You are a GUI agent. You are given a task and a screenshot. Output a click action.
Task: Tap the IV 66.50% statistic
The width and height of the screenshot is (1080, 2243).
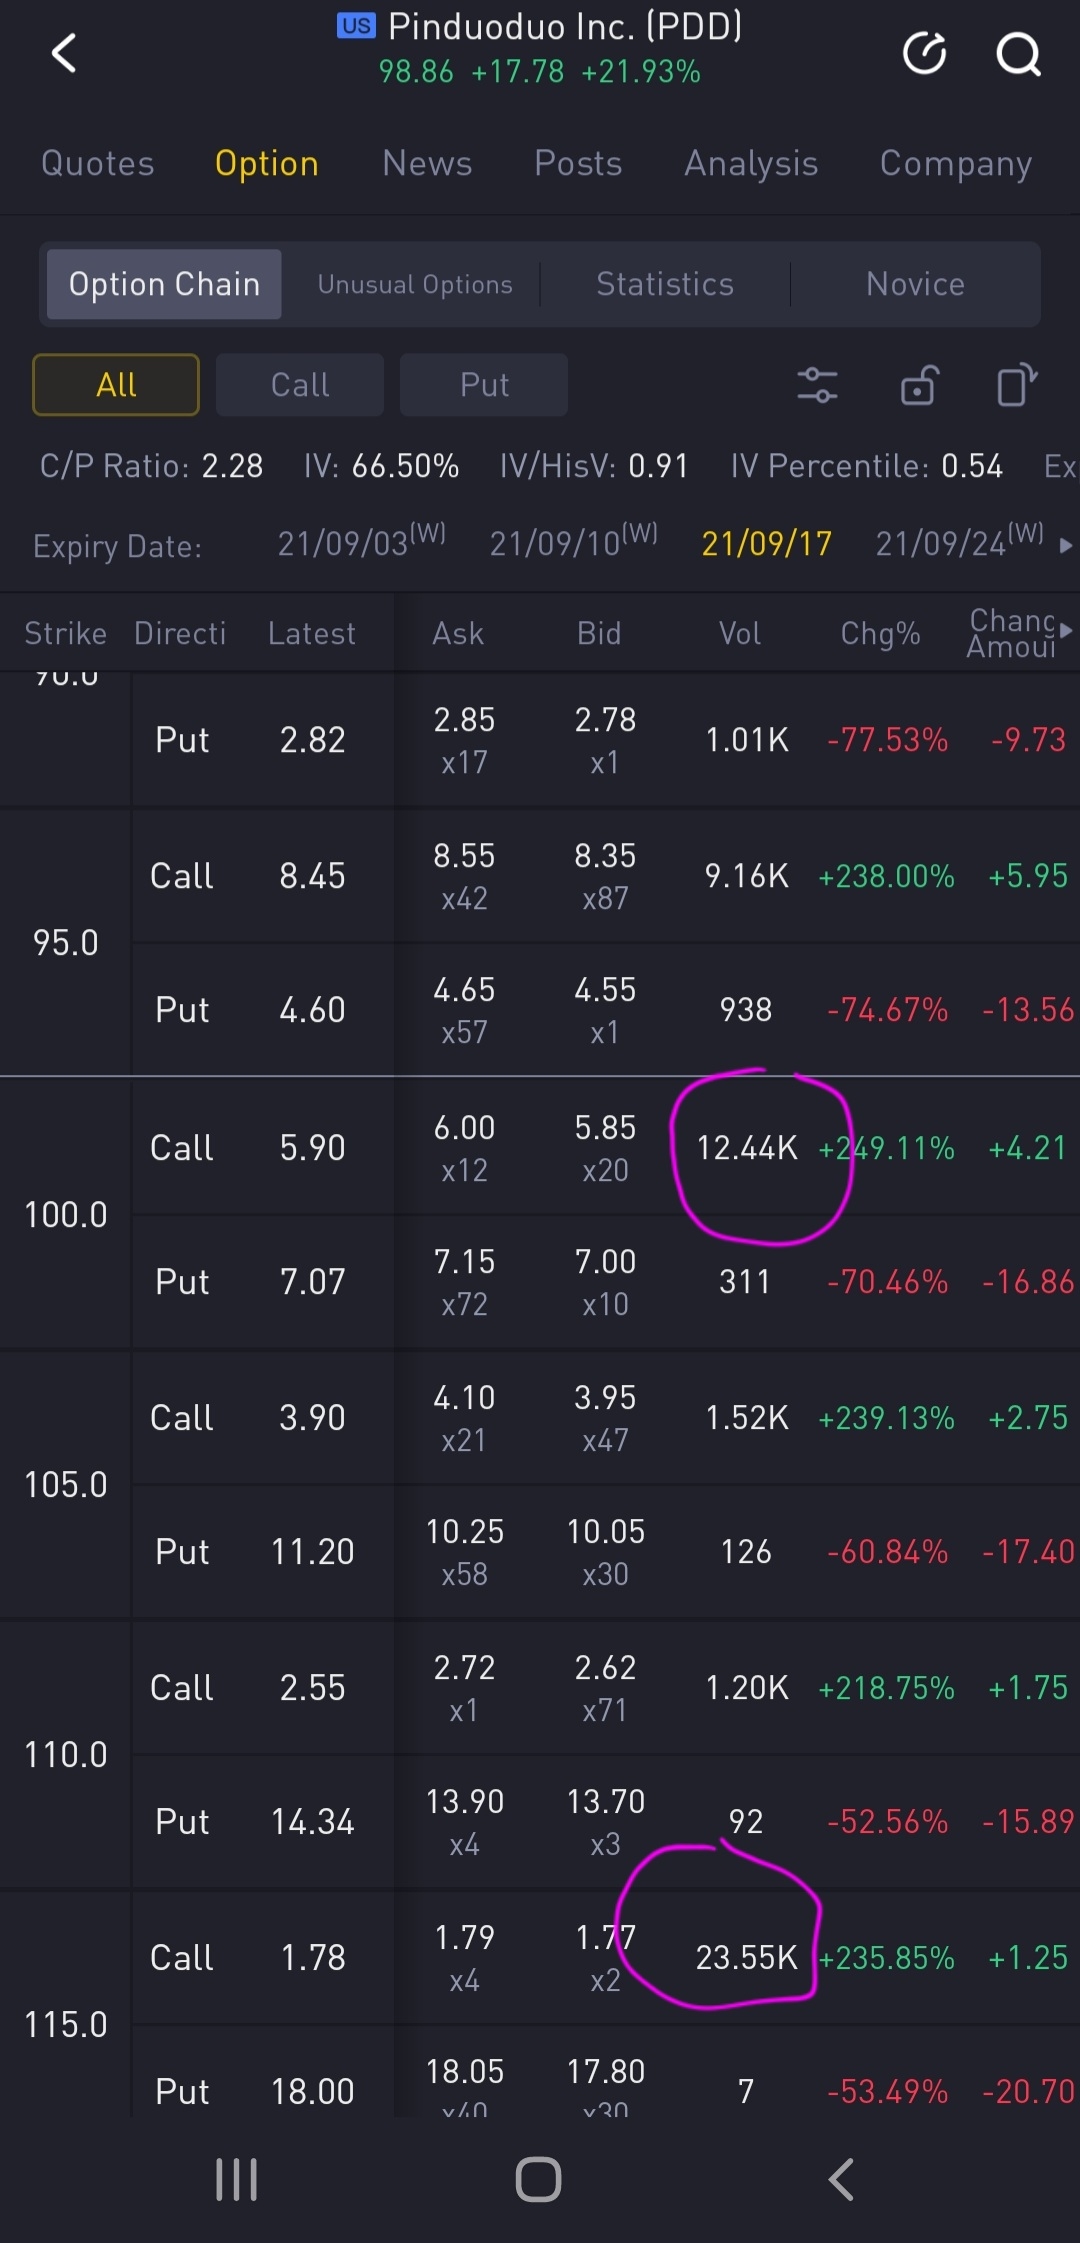[x=381, y=466]
